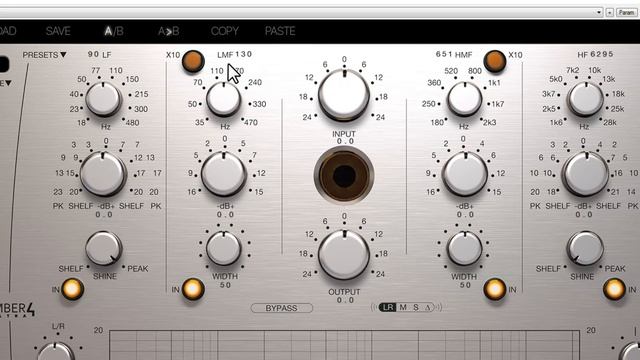This screenshot has height=360, width=640.
Task: Click the LMF gain dB knob
Action: coord(223,174)
